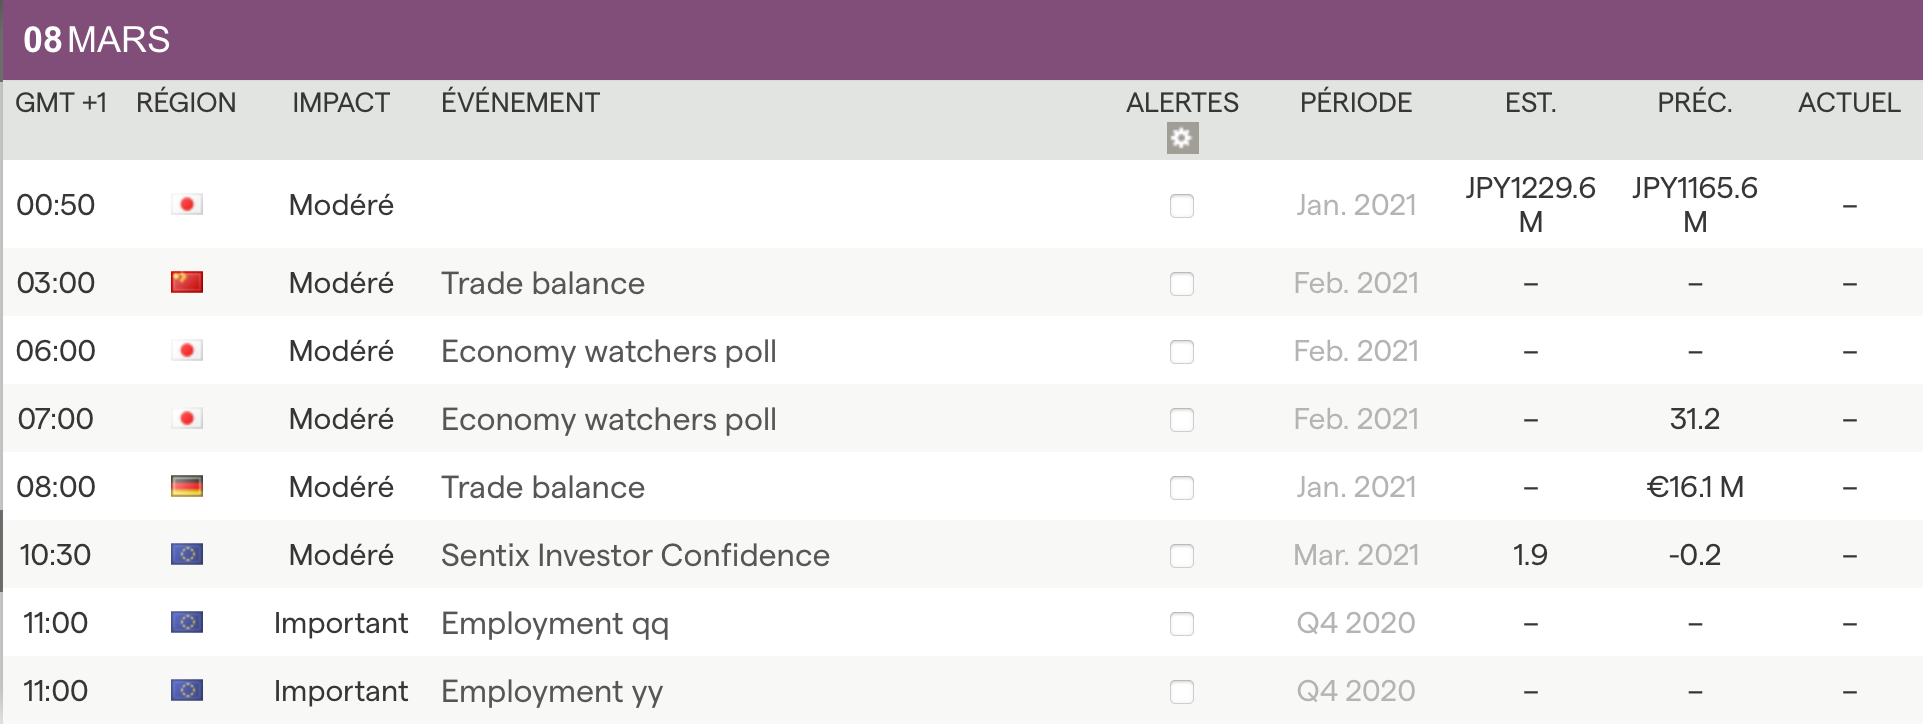Open the alerts settings gear icon
This screenshot has width=1926, height=724.
coord(1182,138)
